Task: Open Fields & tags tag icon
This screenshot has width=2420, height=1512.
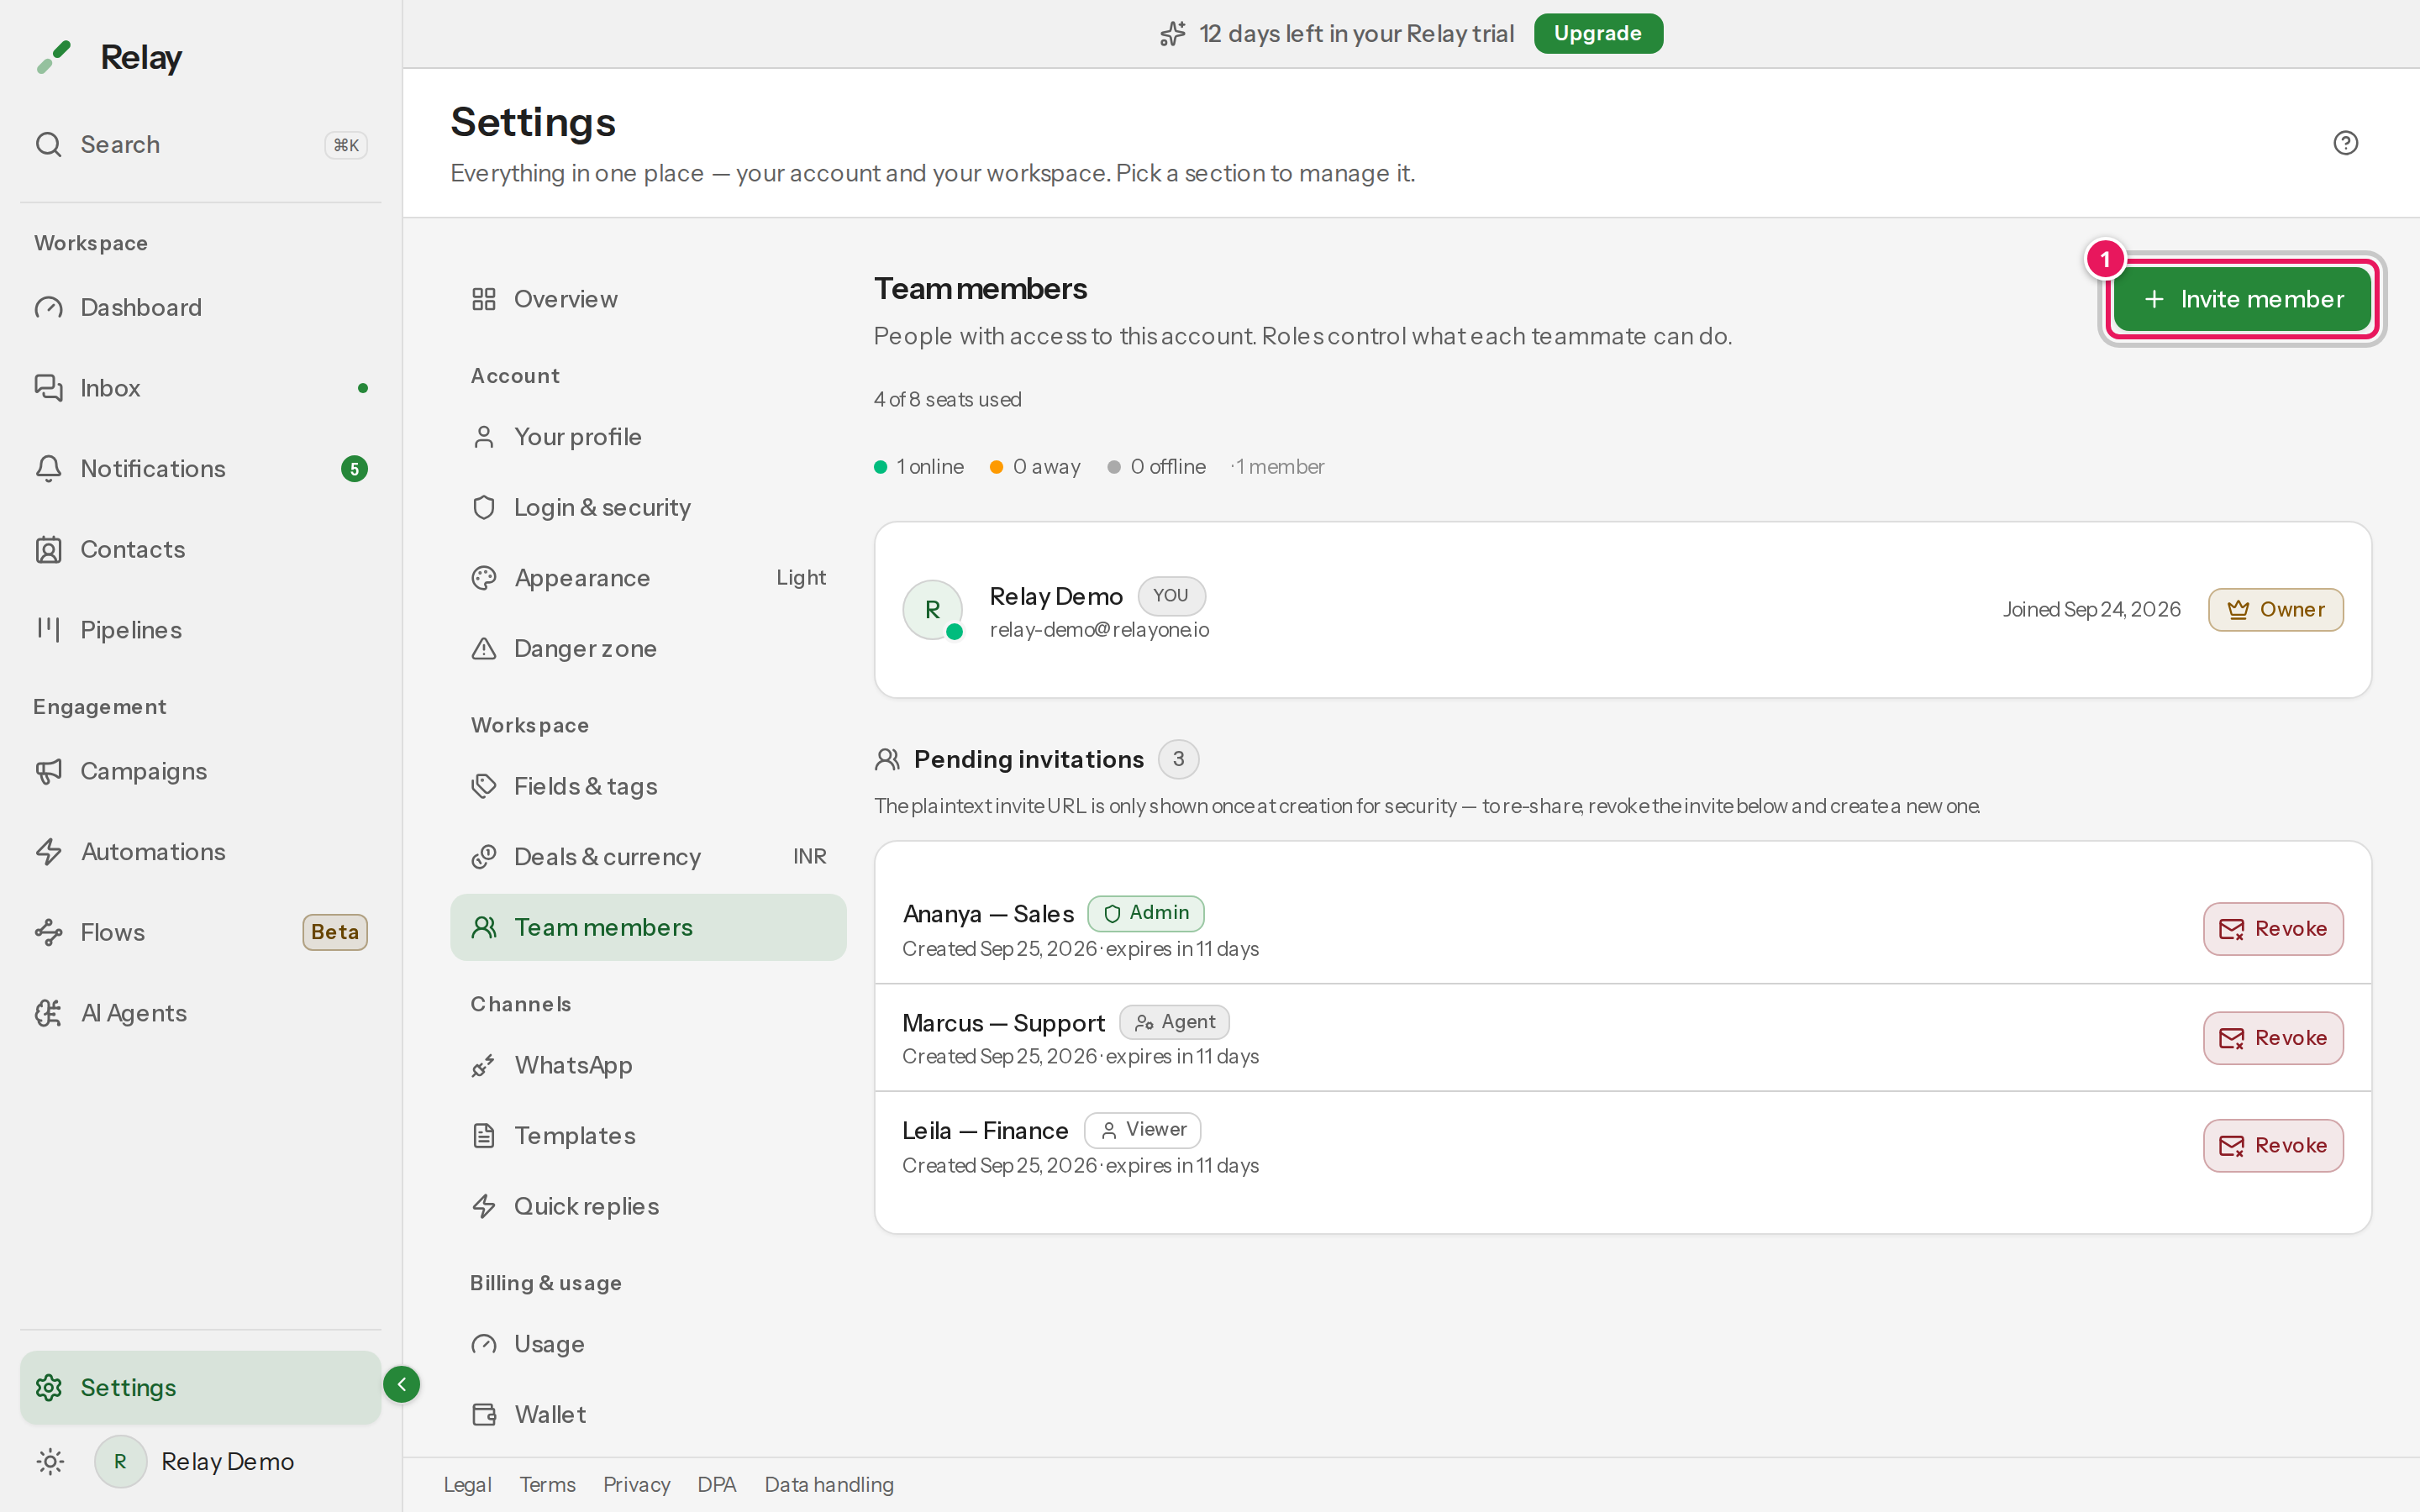Action: click(x=484, y=786)
